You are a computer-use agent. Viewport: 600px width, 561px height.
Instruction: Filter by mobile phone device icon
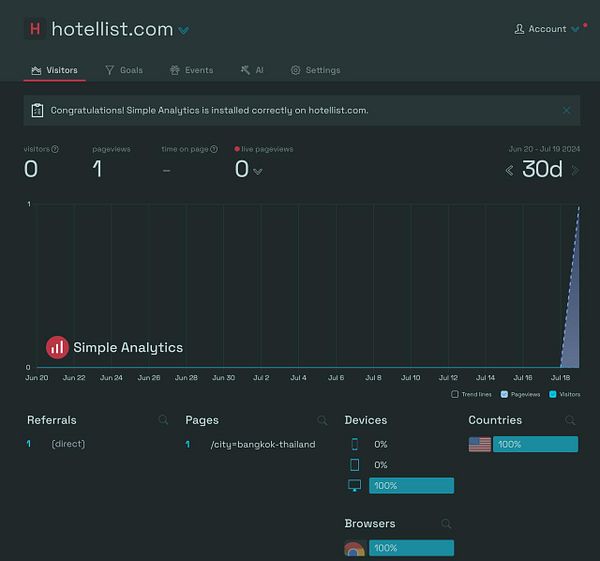coord(355,444)
